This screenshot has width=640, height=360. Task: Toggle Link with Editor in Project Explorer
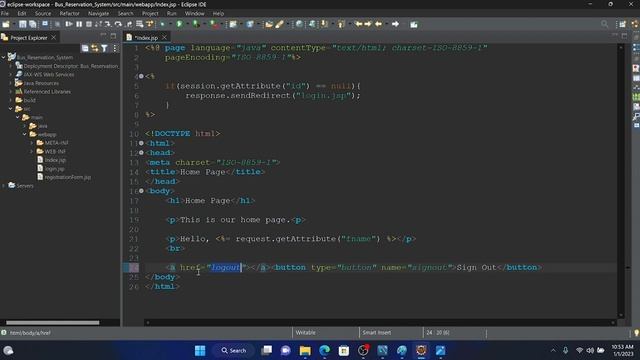point(95,49)
